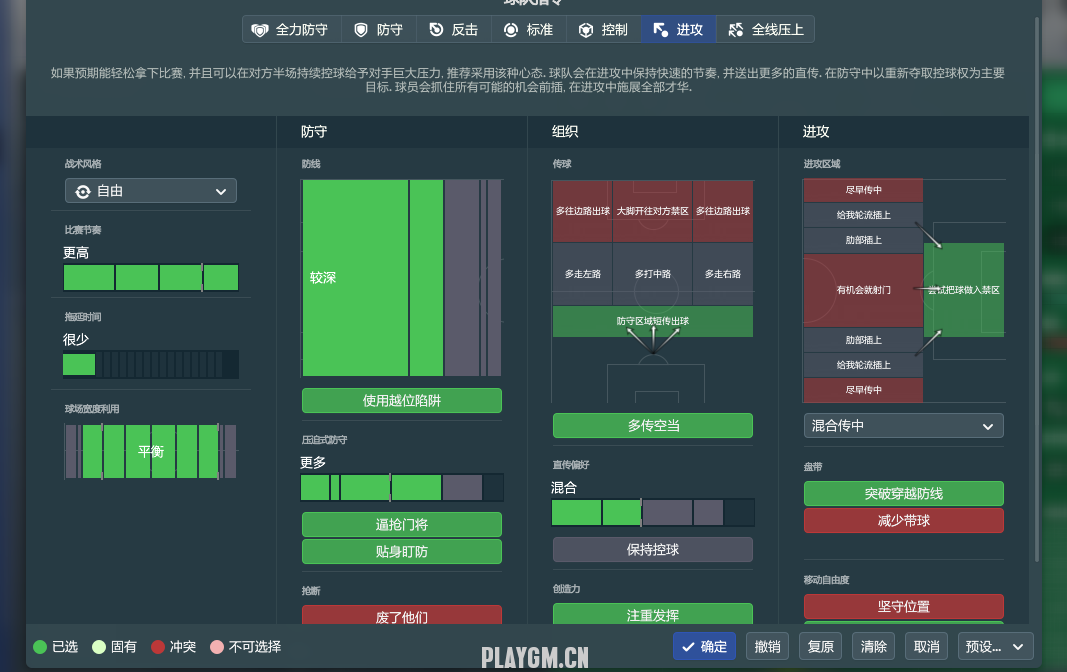Adjust the 比赛节奏 tempo slider bar
Viewport: 1067px width, 672px height.
click(151, 277)
